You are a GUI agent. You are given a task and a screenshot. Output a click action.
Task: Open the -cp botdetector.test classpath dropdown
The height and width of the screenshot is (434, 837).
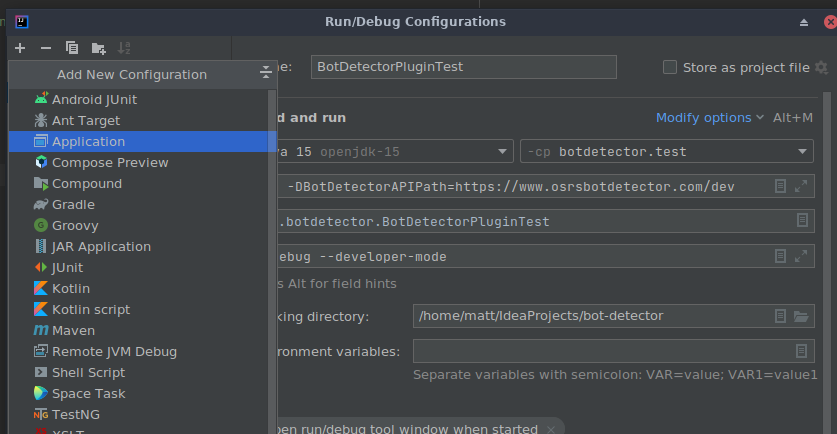[x=667, y=152]
